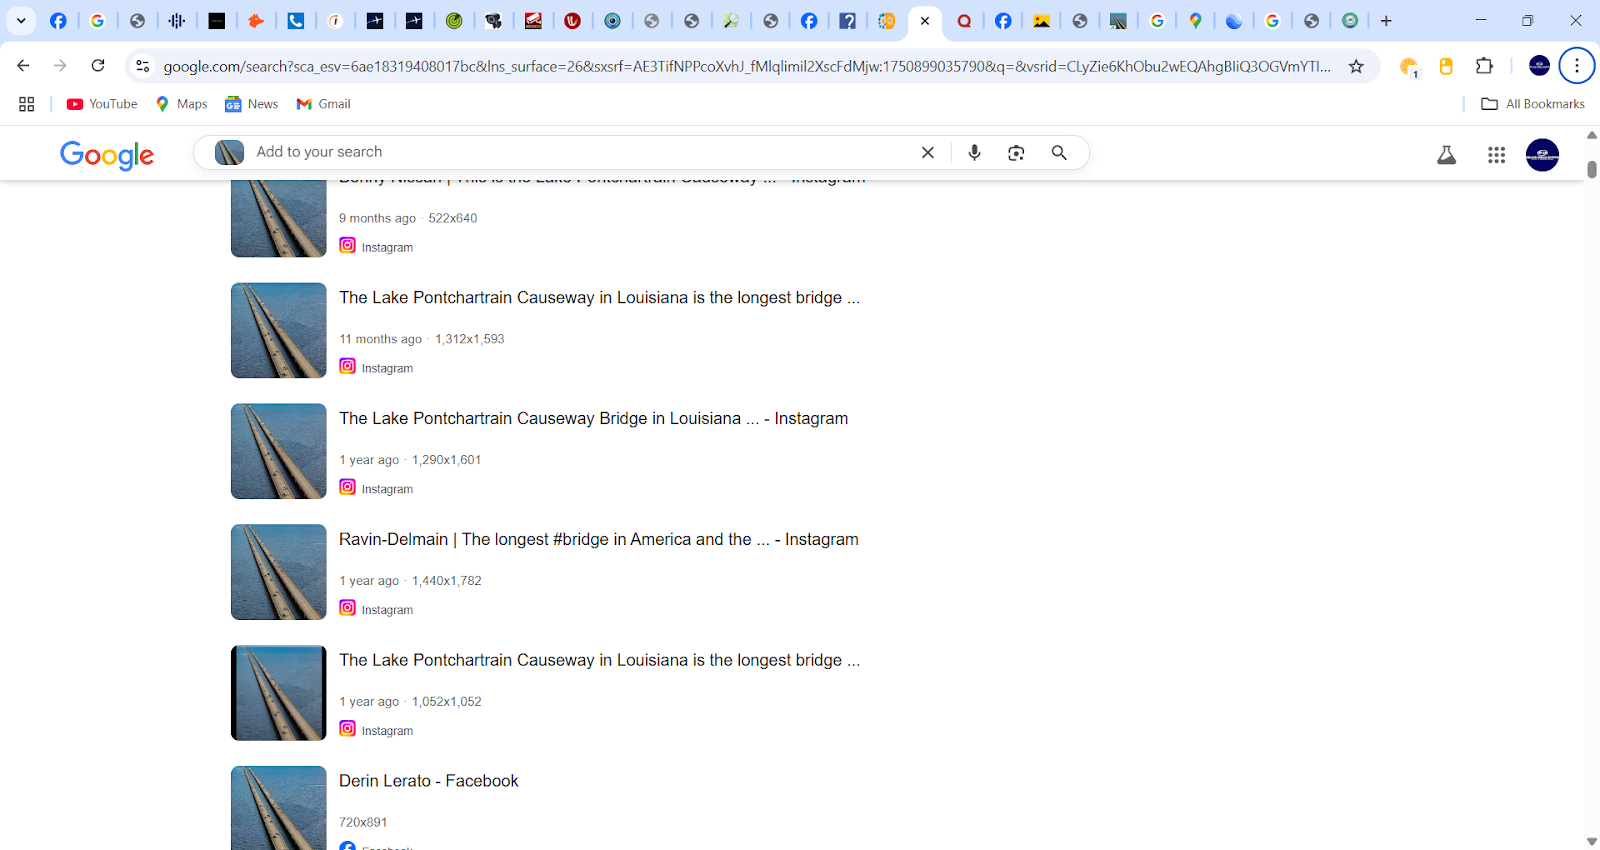This screenshot has width=1600, height=850.
Task: Switch to the audio waveform icon tab
Action: click(177, 20)
